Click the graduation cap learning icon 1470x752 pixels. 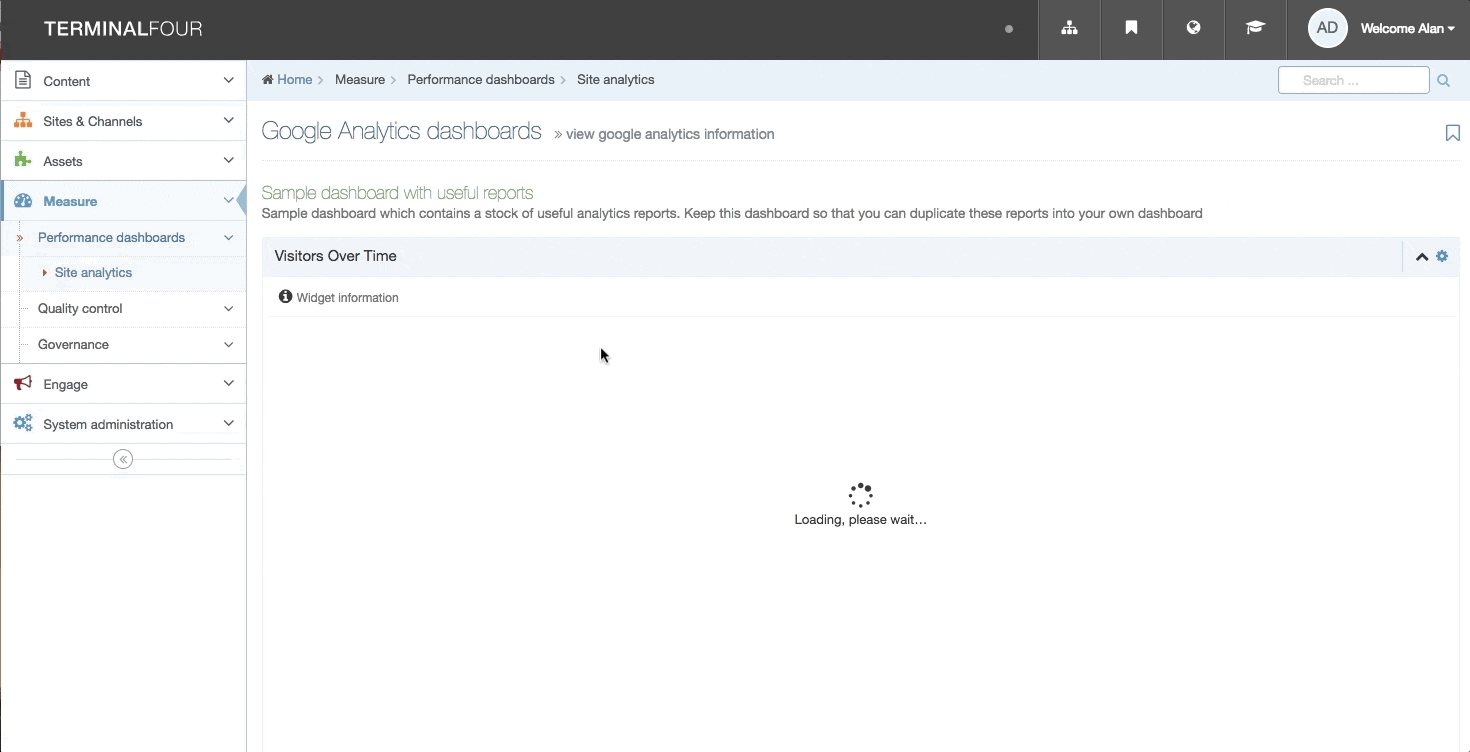[x=1255, y=29]
